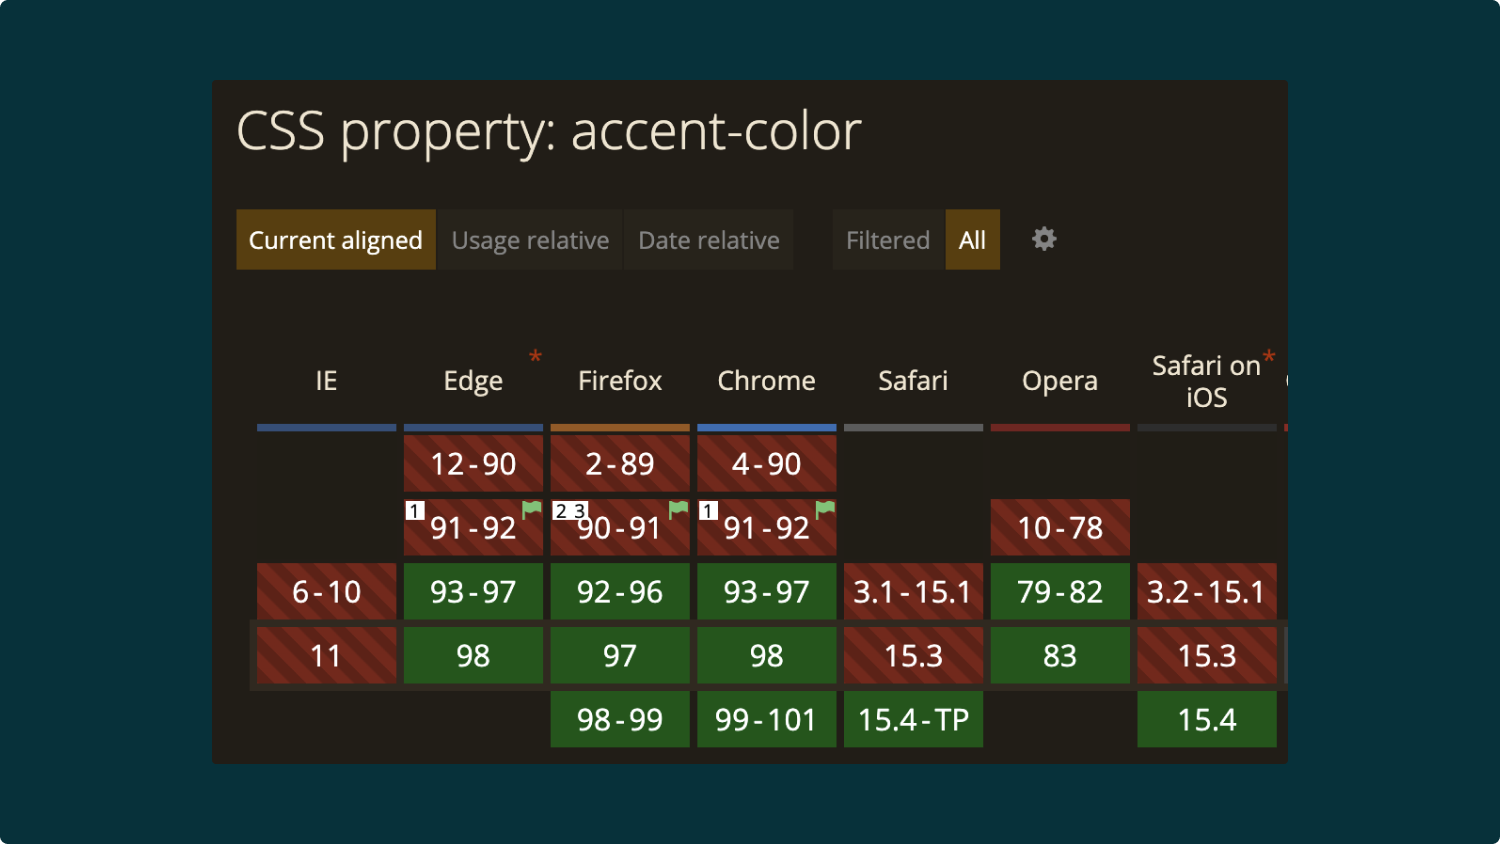Select Safari on iOS 15.3 cell

1207,656
